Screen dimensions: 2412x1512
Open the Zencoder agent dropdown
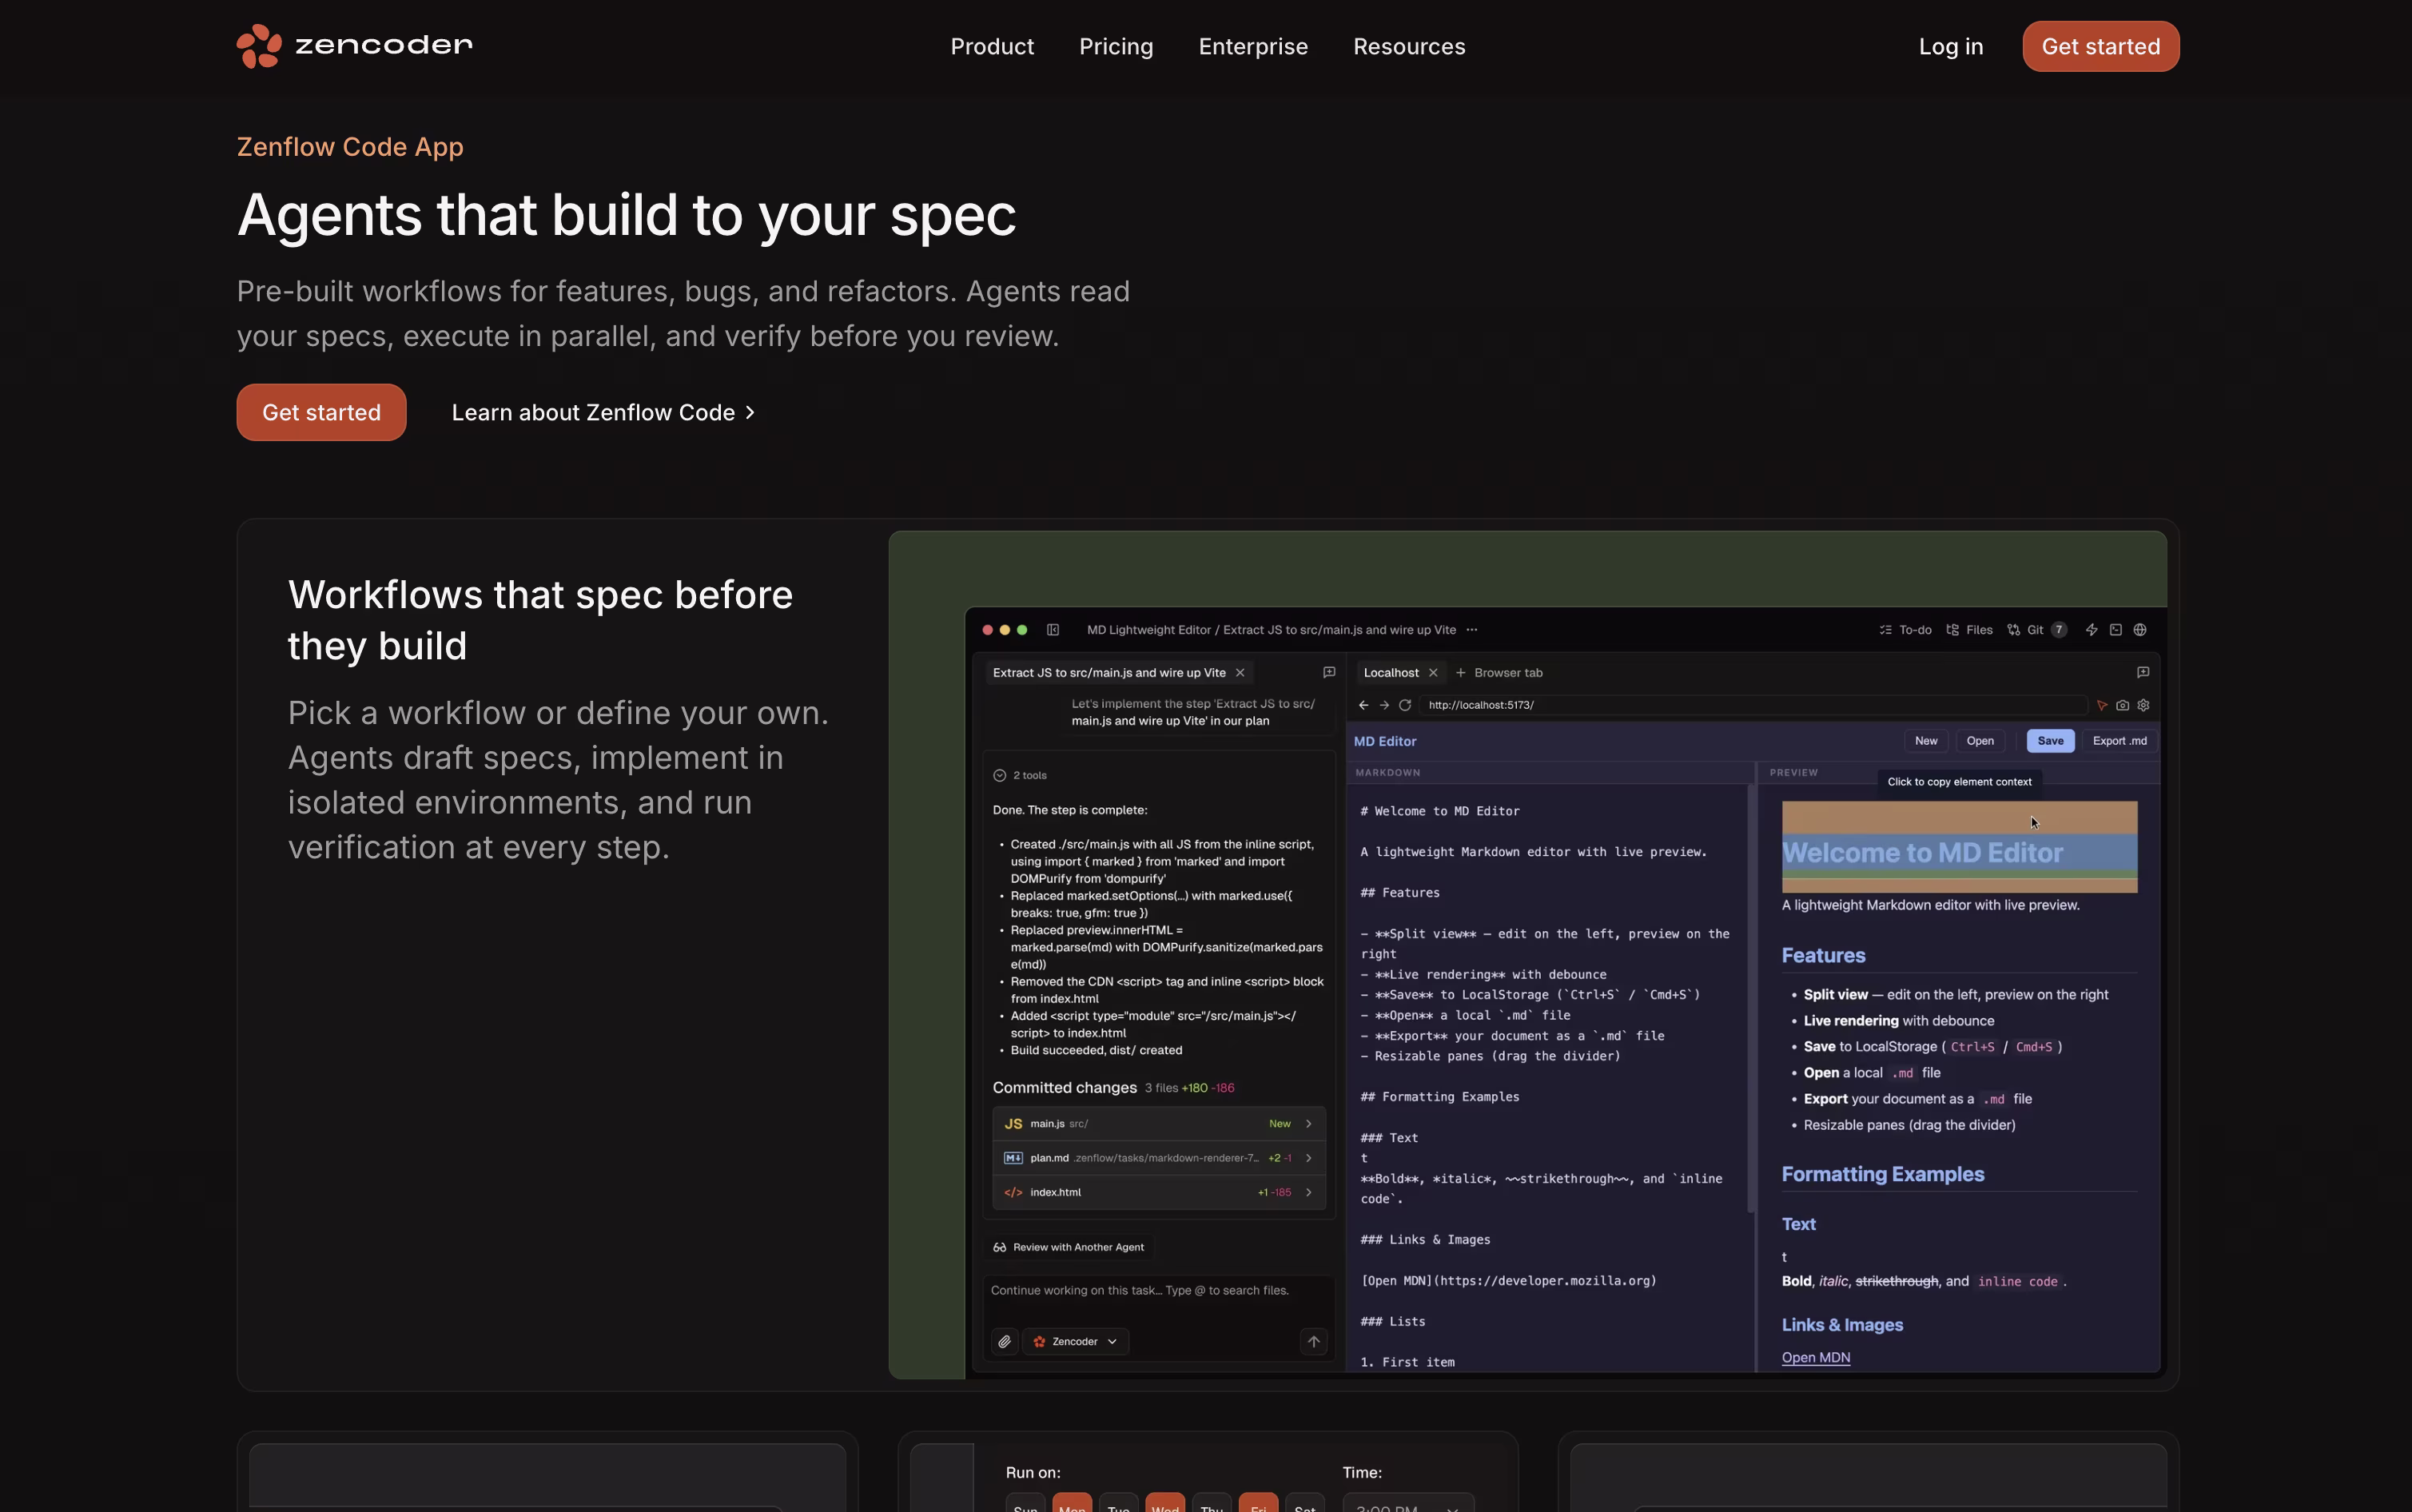[x=1076, y=1342]
